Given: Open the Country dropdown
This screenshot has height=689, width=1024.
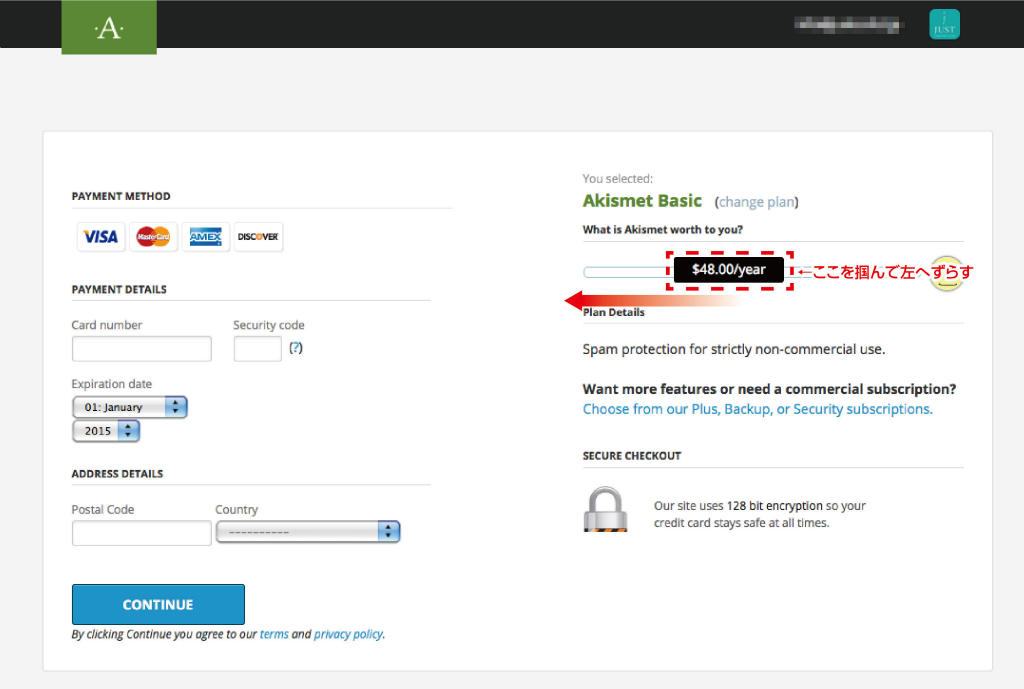Looking at the screenshot, I should click(x=308, y=532).
